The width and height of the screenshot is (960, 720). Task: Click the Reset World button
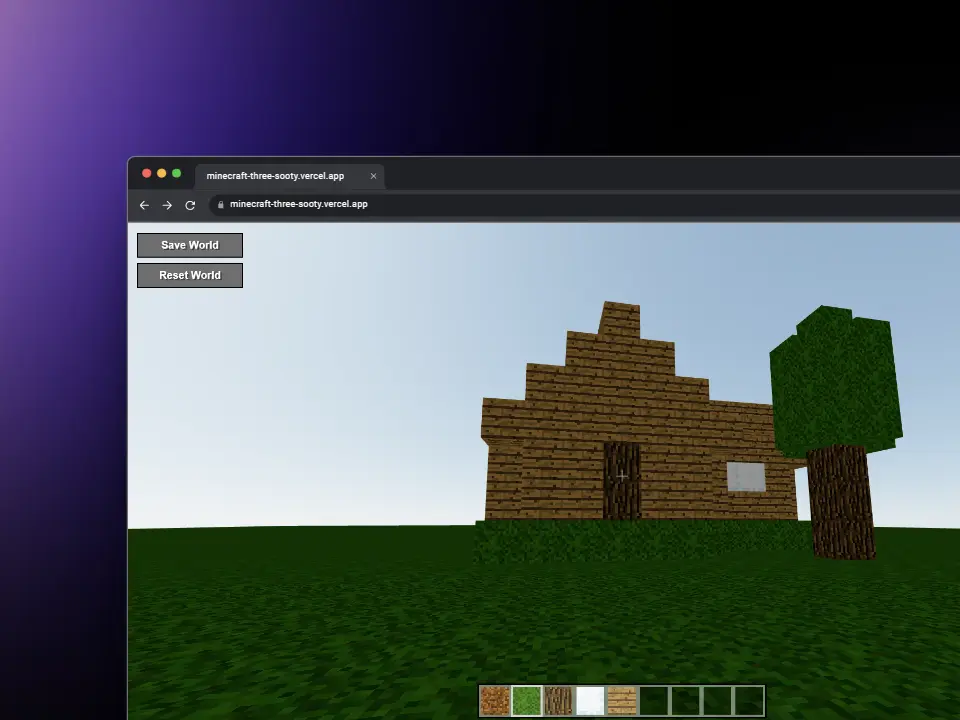190,276
